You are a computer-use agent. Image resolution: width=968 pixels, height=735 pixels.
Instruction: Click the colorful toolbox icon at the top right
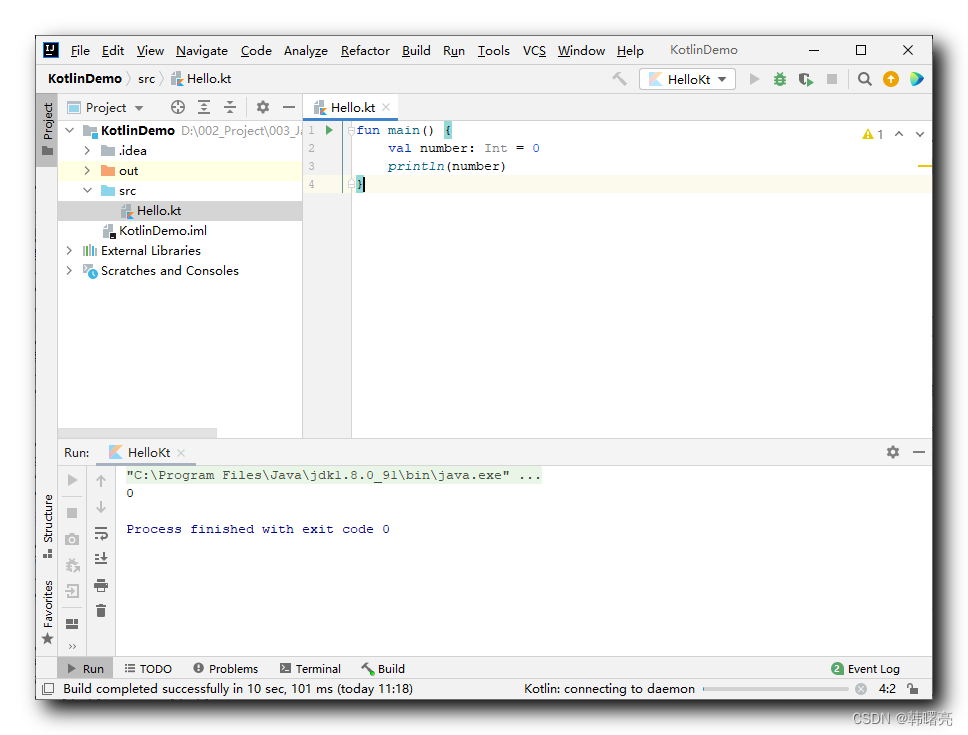point(916,79)
